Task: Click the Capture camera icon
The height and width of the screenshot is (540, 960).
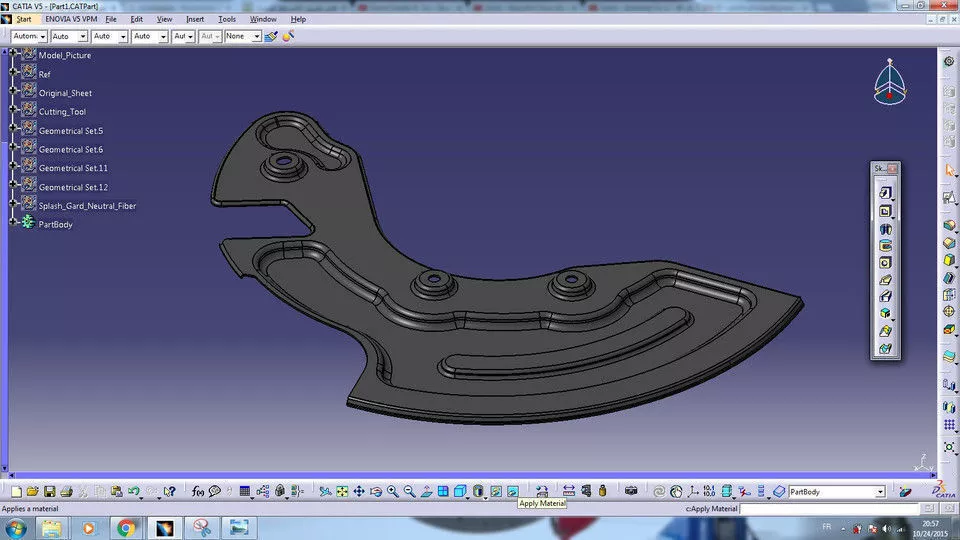Action: tap(631, 491)
